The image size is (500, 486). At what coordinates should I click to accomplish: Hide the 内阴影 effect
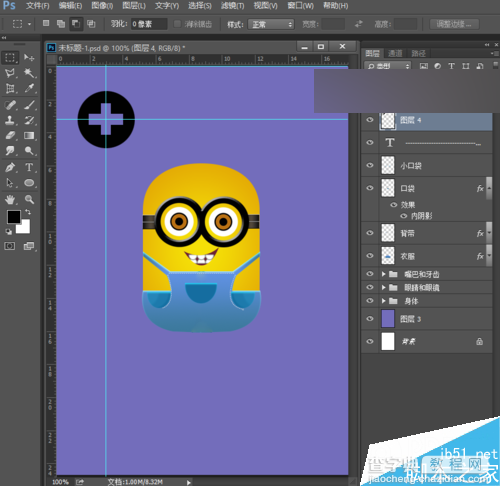point(404,216)
